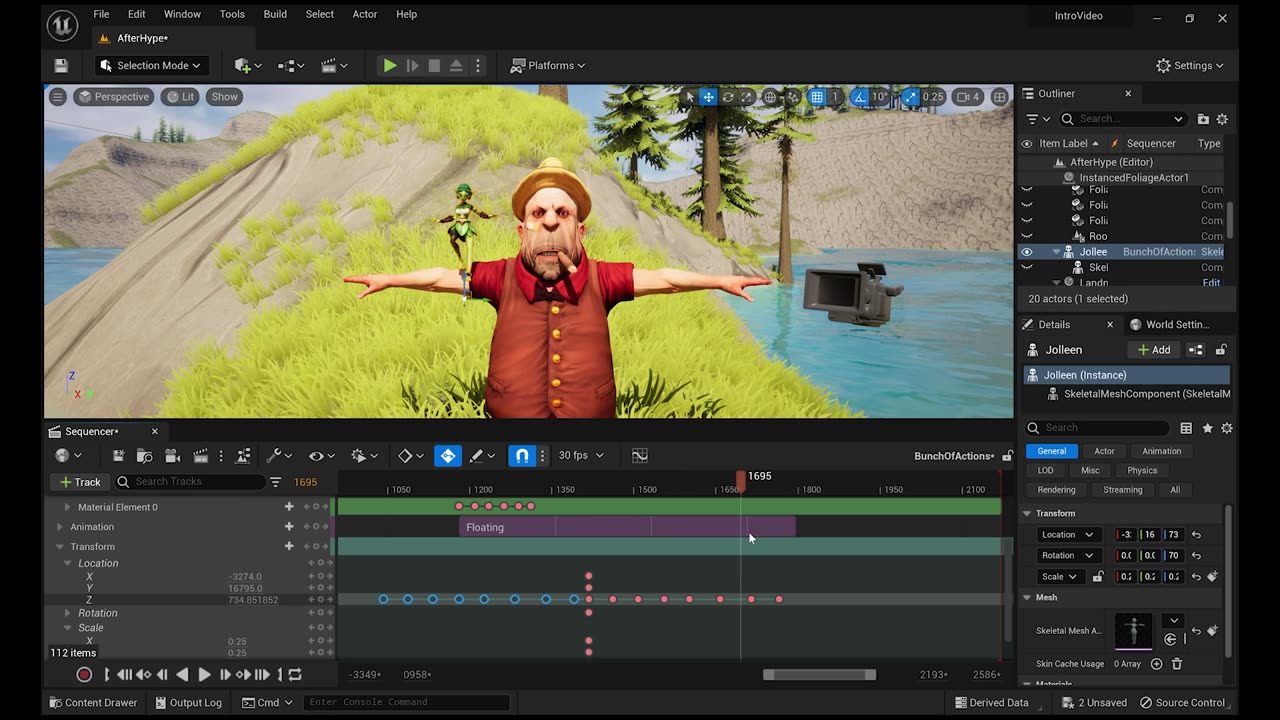Open the viewport layout grid icon
This screenshot has height=720, width=1280.
[999, 97]
